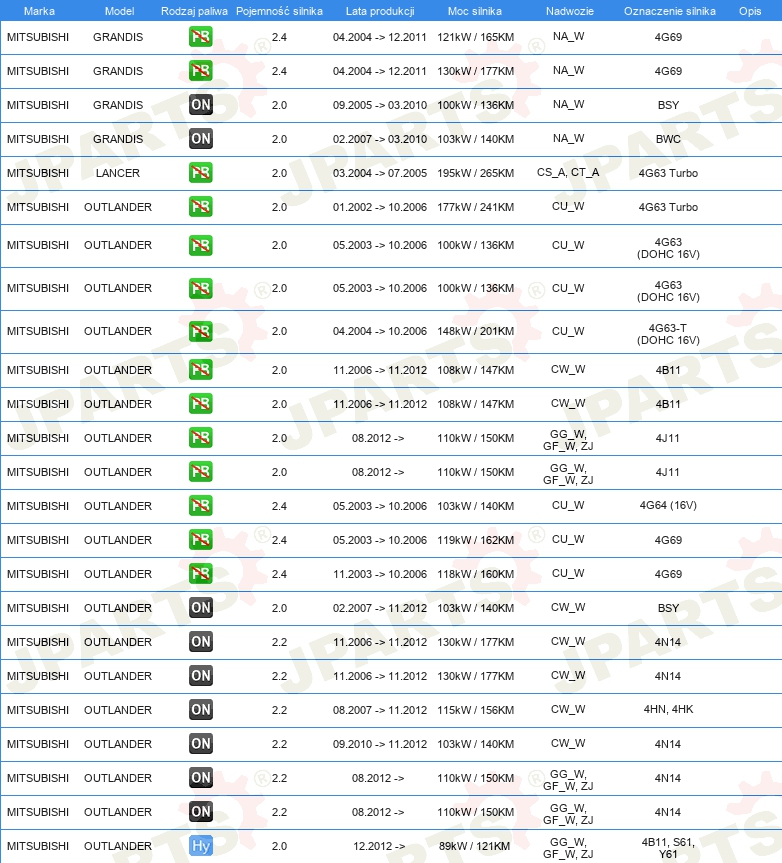Select the 2.0 capacity cell in the hybrid Hy row
The width and height of the screenshot is (782, 863).
tap(279, 846)
